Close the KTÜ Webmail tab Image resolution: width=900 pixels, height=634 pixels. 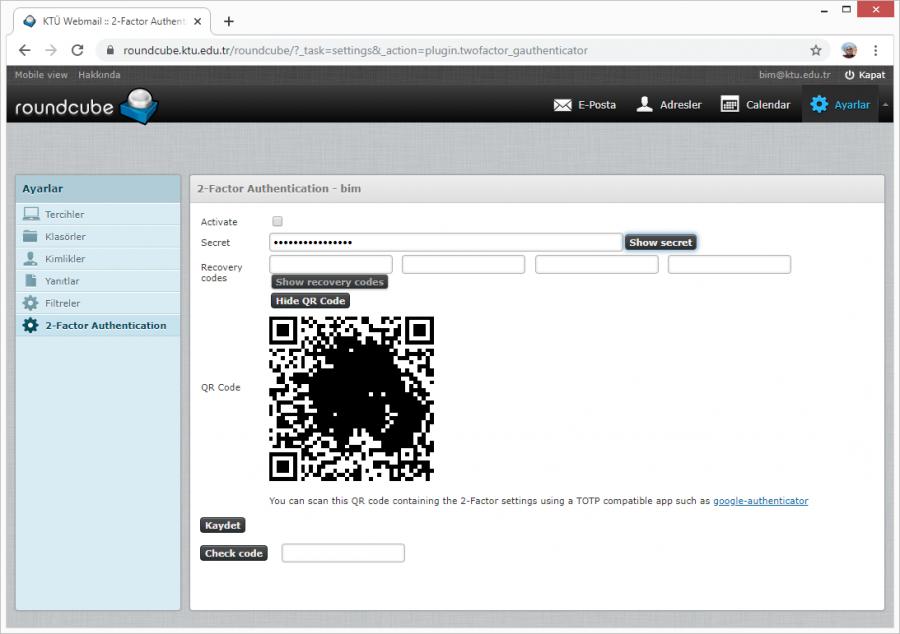pos(197,21)
